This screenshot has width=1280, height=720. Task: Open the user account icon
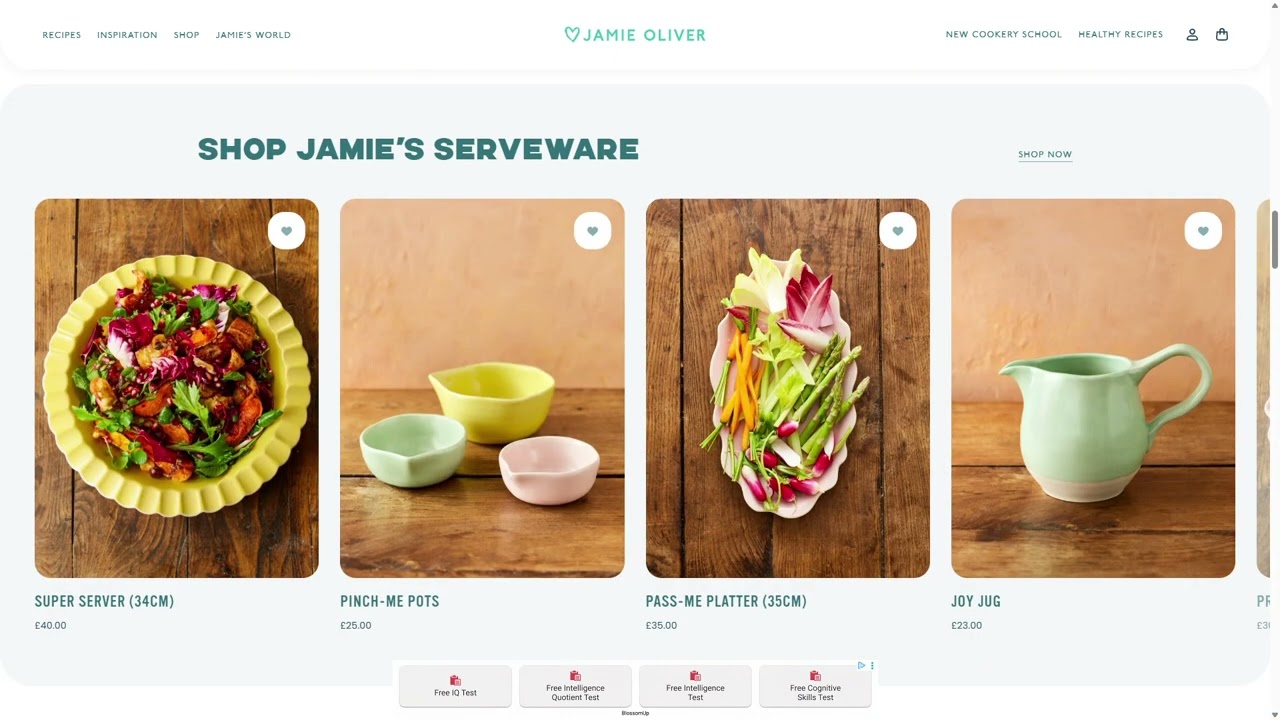tap(1192, 35)
